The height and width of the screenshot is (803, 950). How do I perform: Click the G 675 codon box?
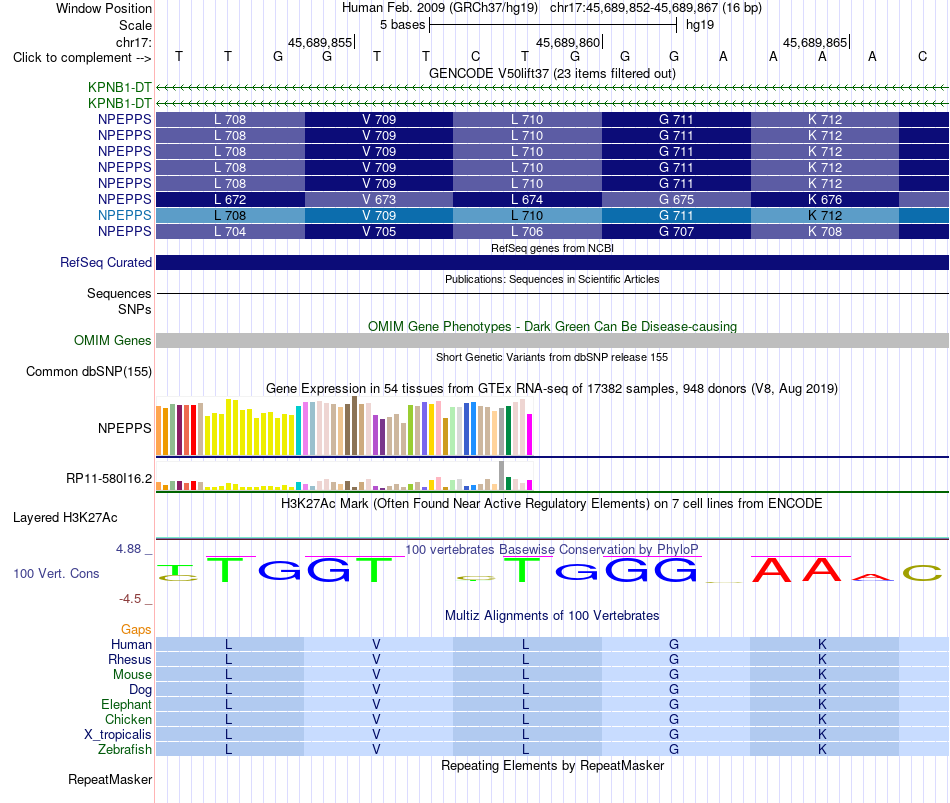pos(676,199)
